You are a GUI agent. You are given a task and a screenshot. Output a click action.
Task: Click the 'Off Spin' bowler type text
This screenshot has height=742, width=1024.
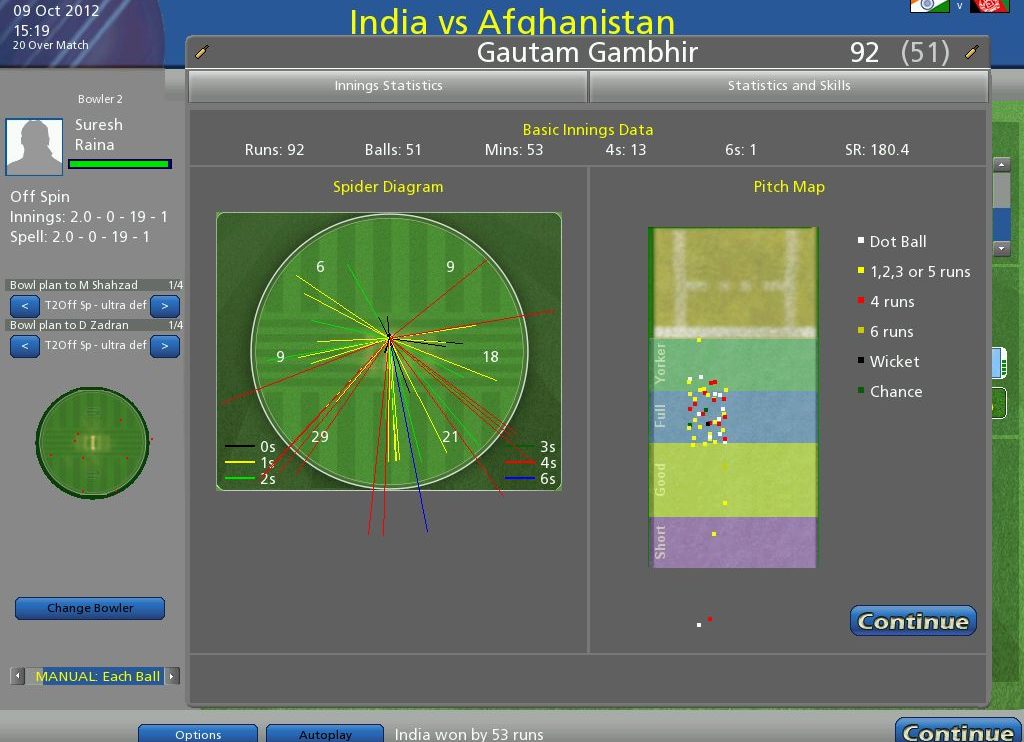pyautogui.click(x=40, y=197)
